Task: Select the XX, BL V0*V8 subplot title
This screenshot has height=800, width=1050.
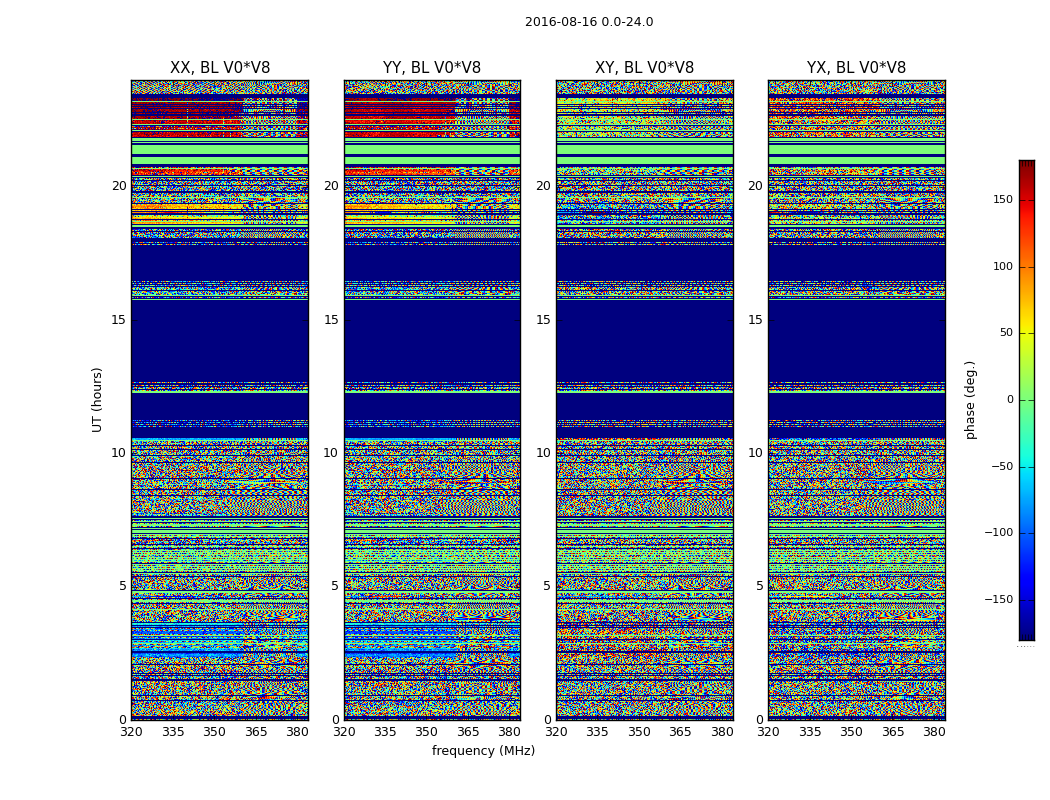Action: (220, 68)
